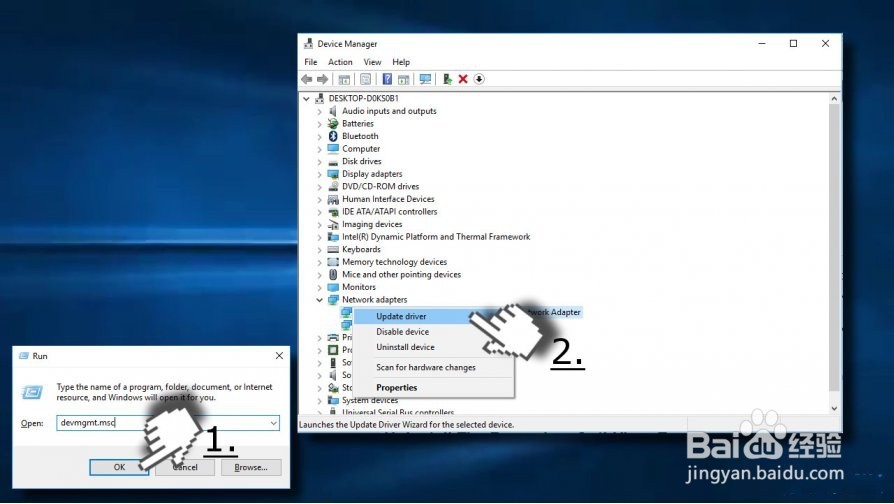The image size is (894, 504).
Task: Select the Imaging devices text row
Action: pyautogui.click(x=372, y=225)
